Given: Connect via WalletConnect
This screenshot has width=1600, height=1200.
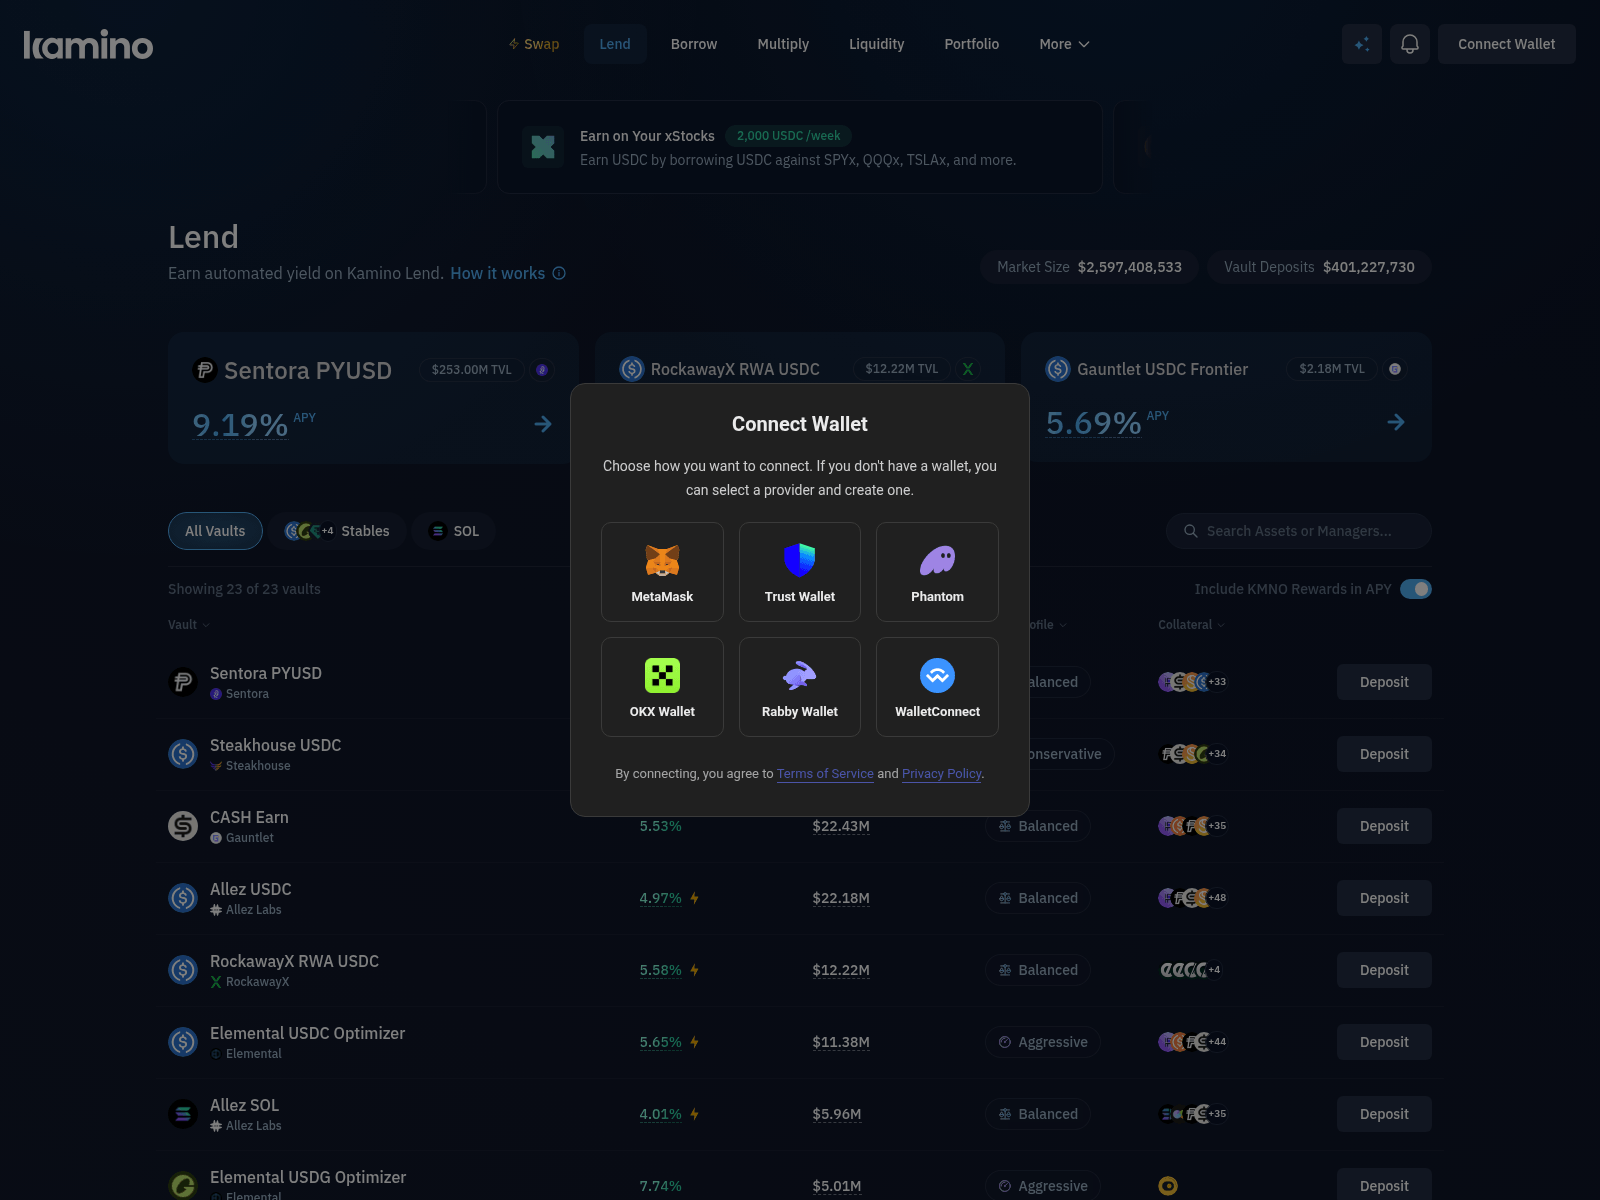Looking at the screenshot, I should 937,687.
